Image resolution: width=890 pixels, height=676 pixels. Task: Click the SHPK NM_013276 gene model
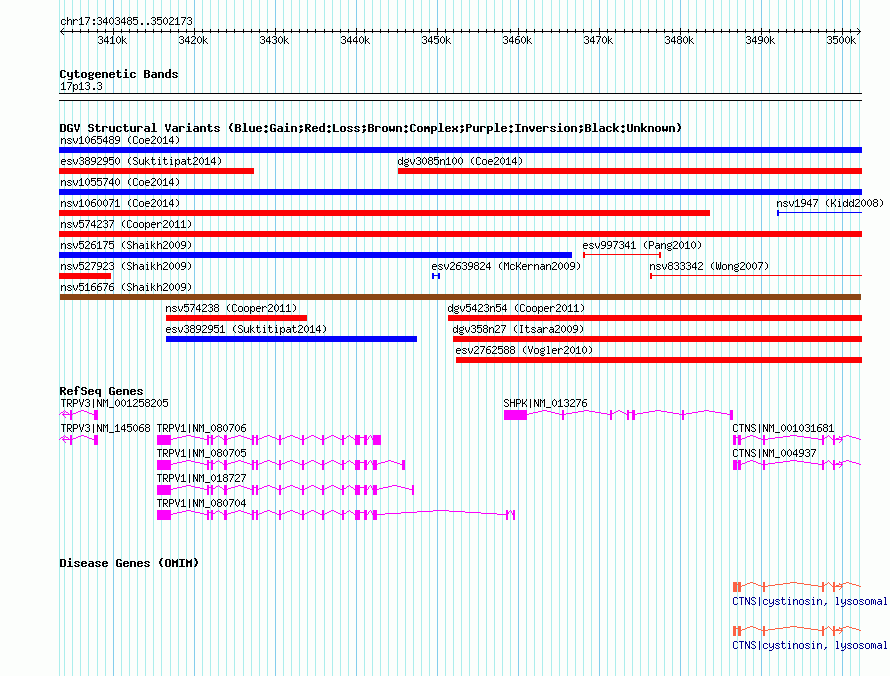click(x=619, y=415)
